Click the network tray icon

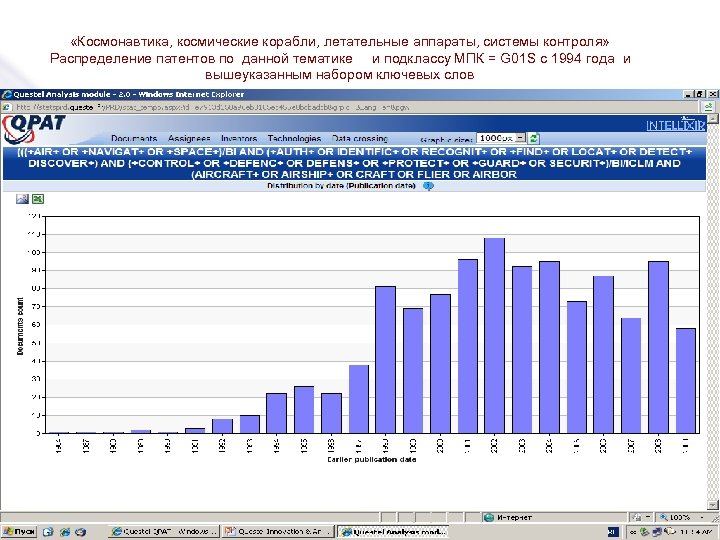(657, 532)
